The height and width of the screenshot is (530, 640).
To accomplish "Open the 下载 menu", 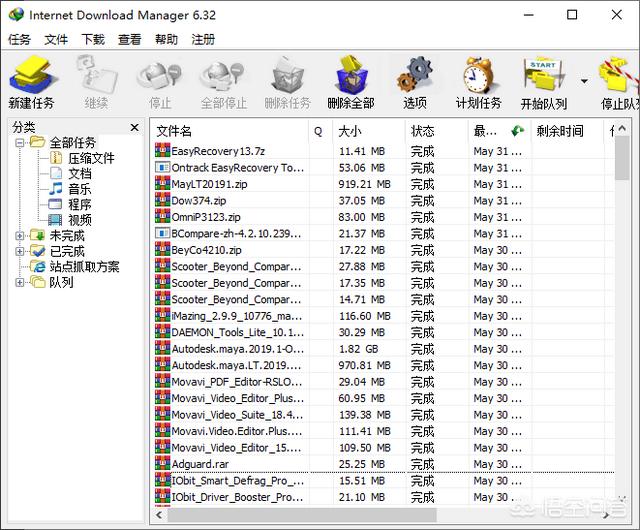I will coord(93,40).
